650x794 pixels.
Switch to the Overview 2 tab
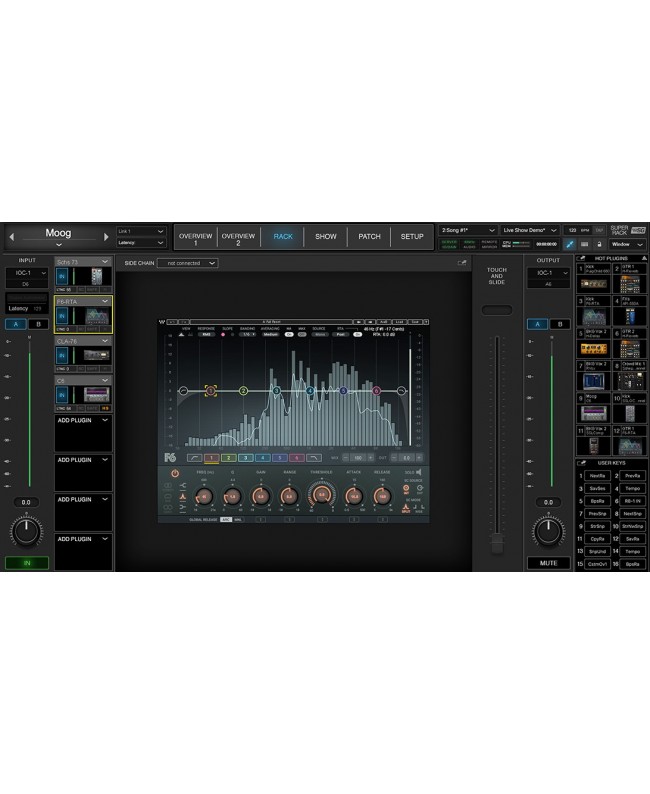tap(238, 237)
